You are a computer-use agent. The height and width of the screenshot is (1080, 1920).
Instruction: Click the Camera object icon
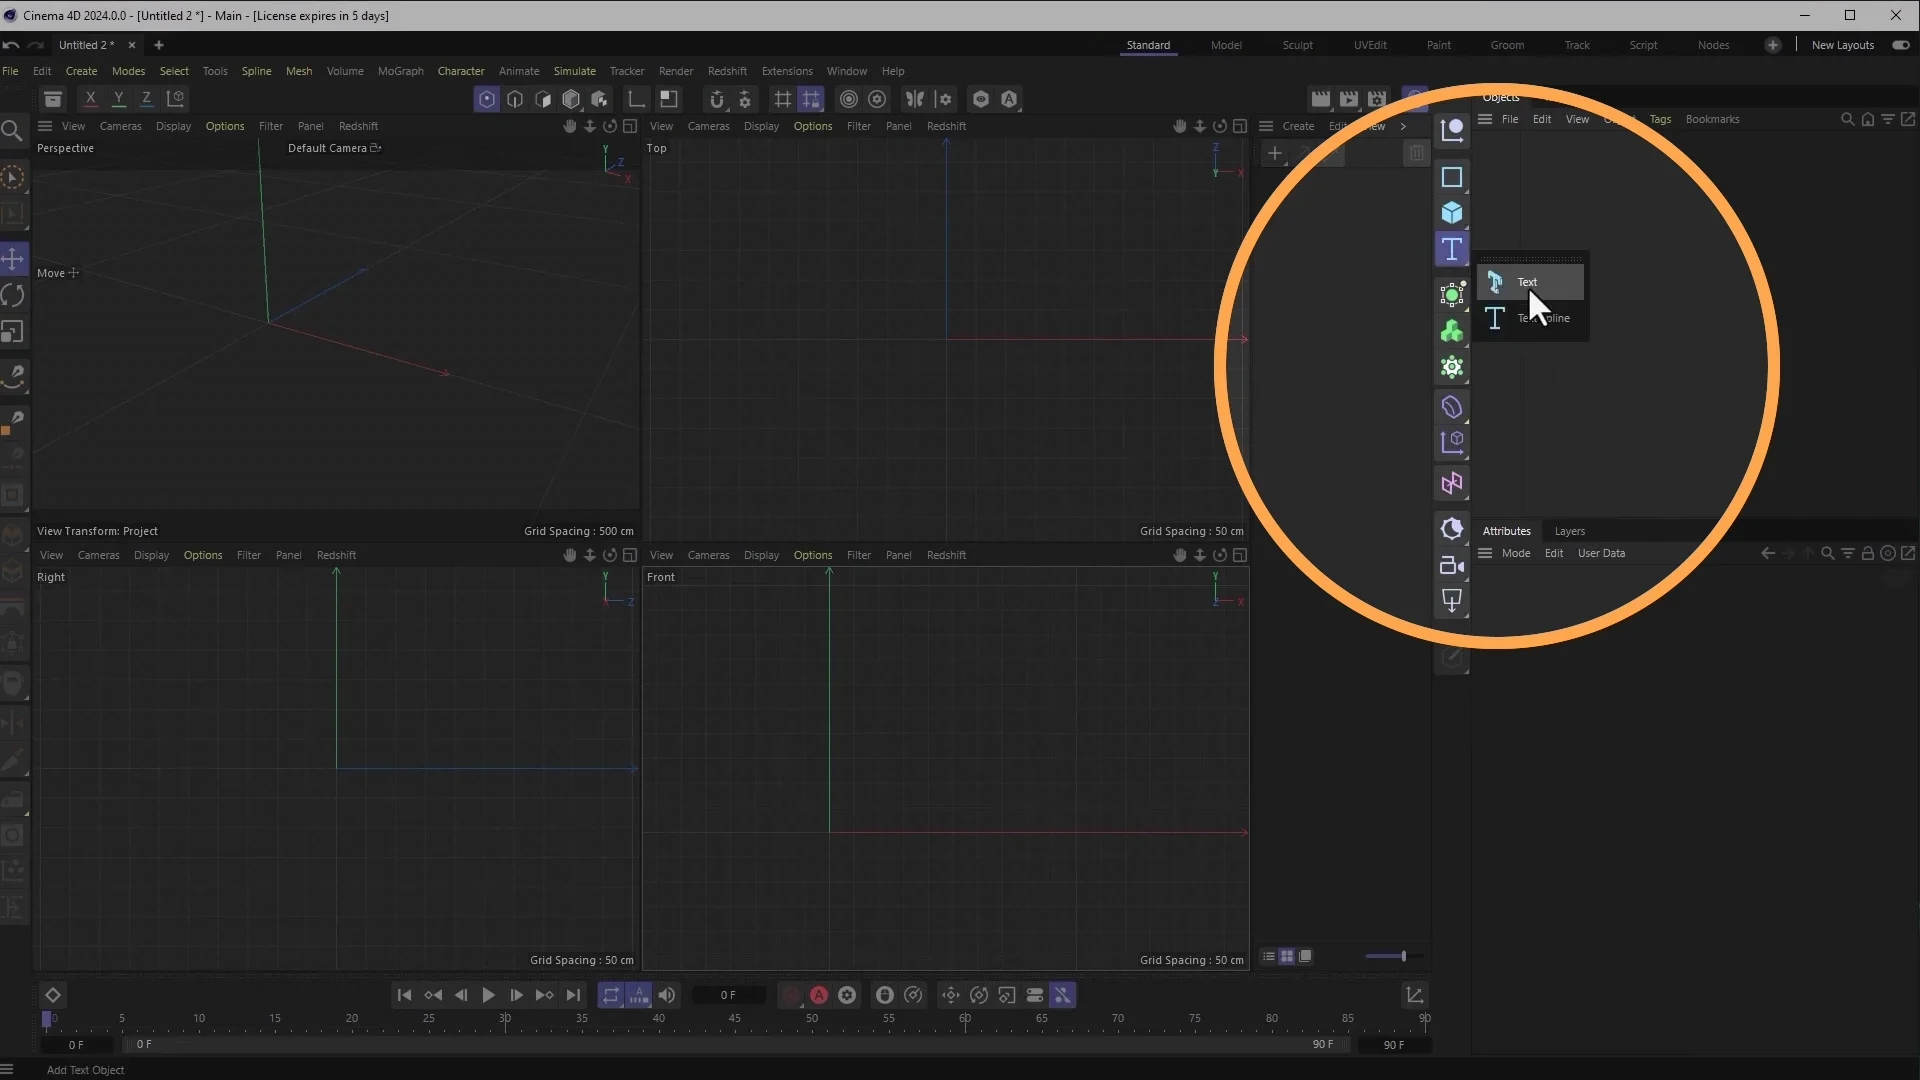1452,565
